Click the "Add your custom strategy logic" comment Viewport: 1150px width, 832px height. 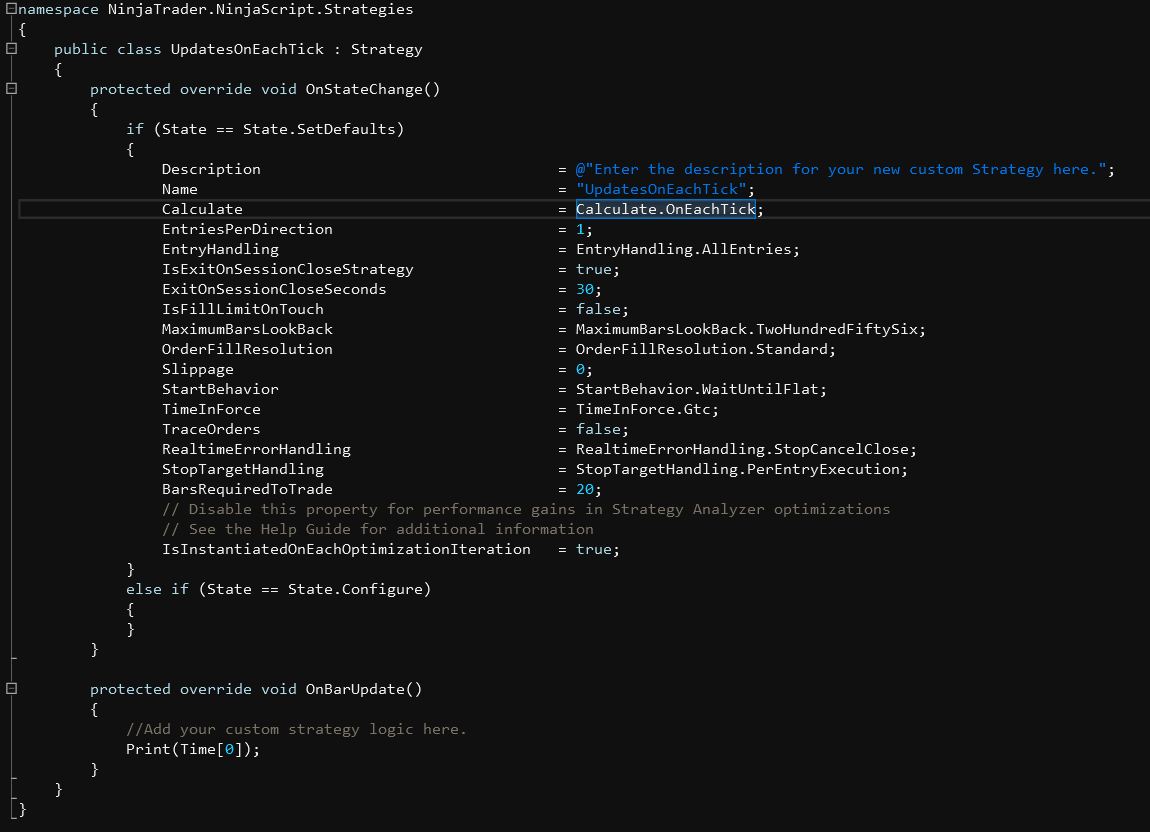(x=304, y=729)
